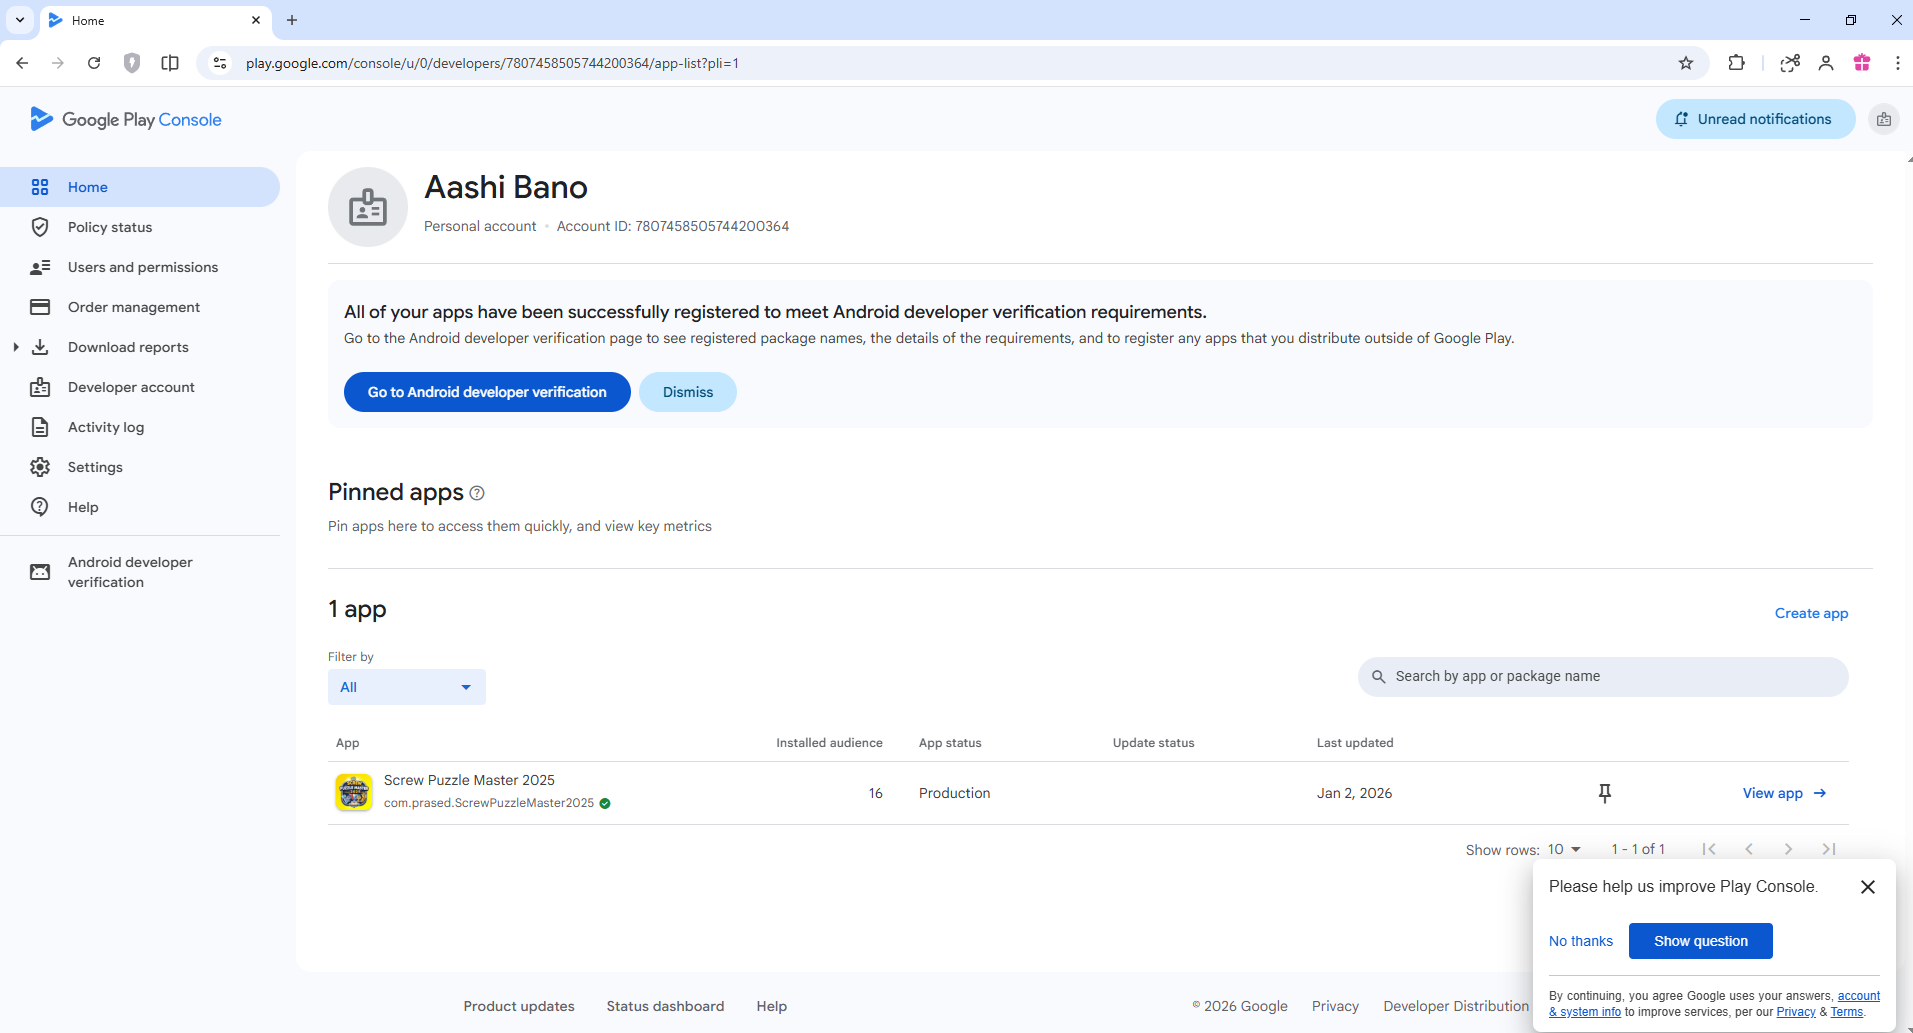Viewport: 1913px width, 1033px height.
Task: Open Status dashboard footer link
Action: pos(665,1006)
